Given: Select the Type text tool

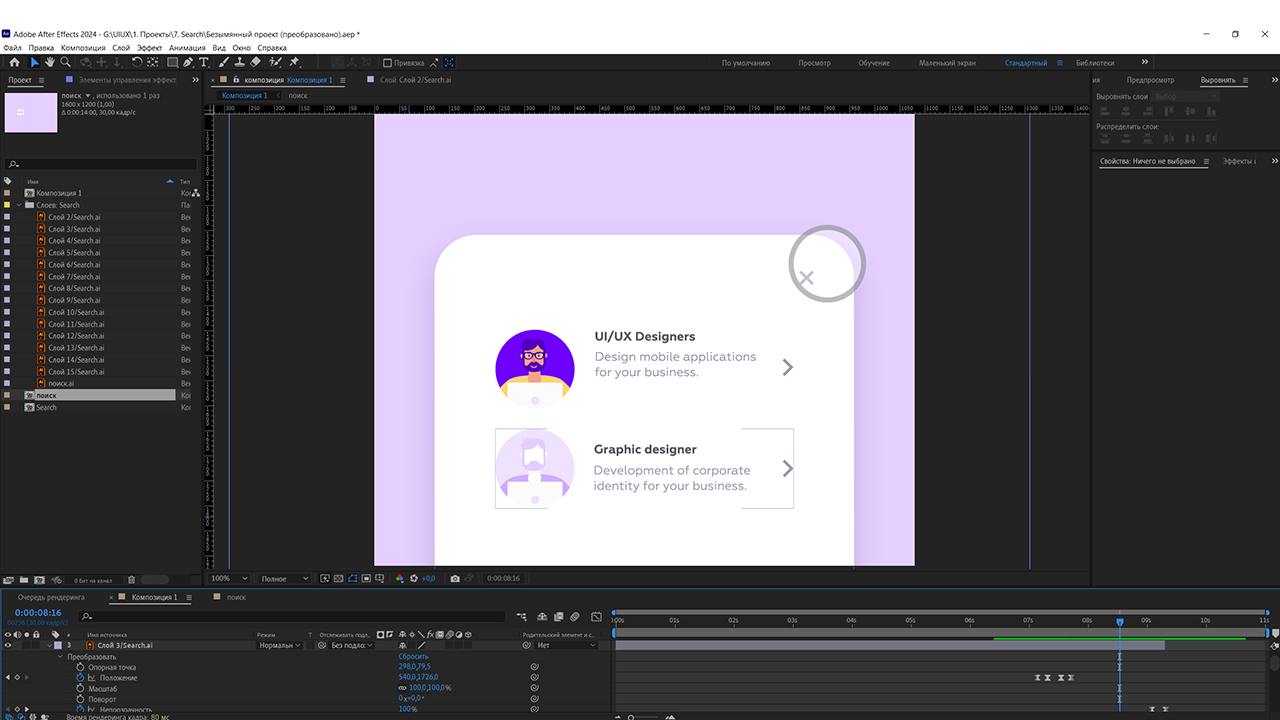Looking at the screenshot, I should pos(204,62).
